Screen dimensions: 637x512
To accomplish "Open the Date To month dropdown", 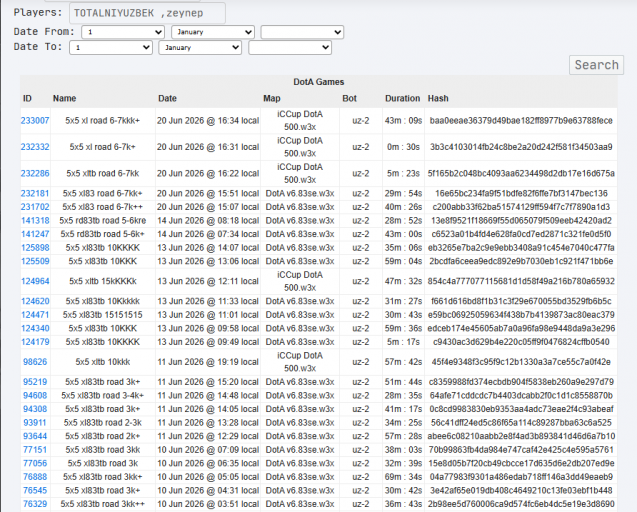I will 200,48.
